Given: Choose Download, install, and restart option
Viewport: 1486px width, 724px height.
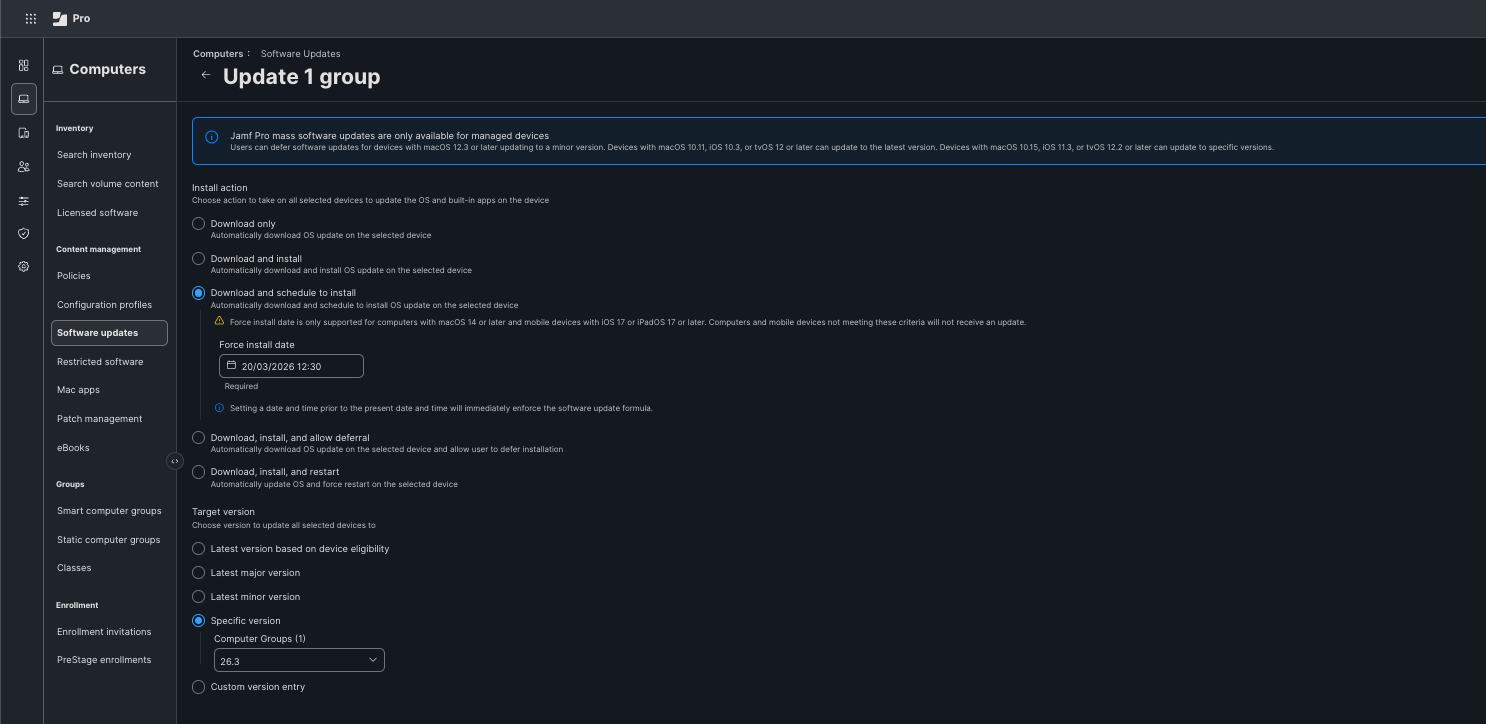Looking at the screenshot, I should click(x=198, y=471).
